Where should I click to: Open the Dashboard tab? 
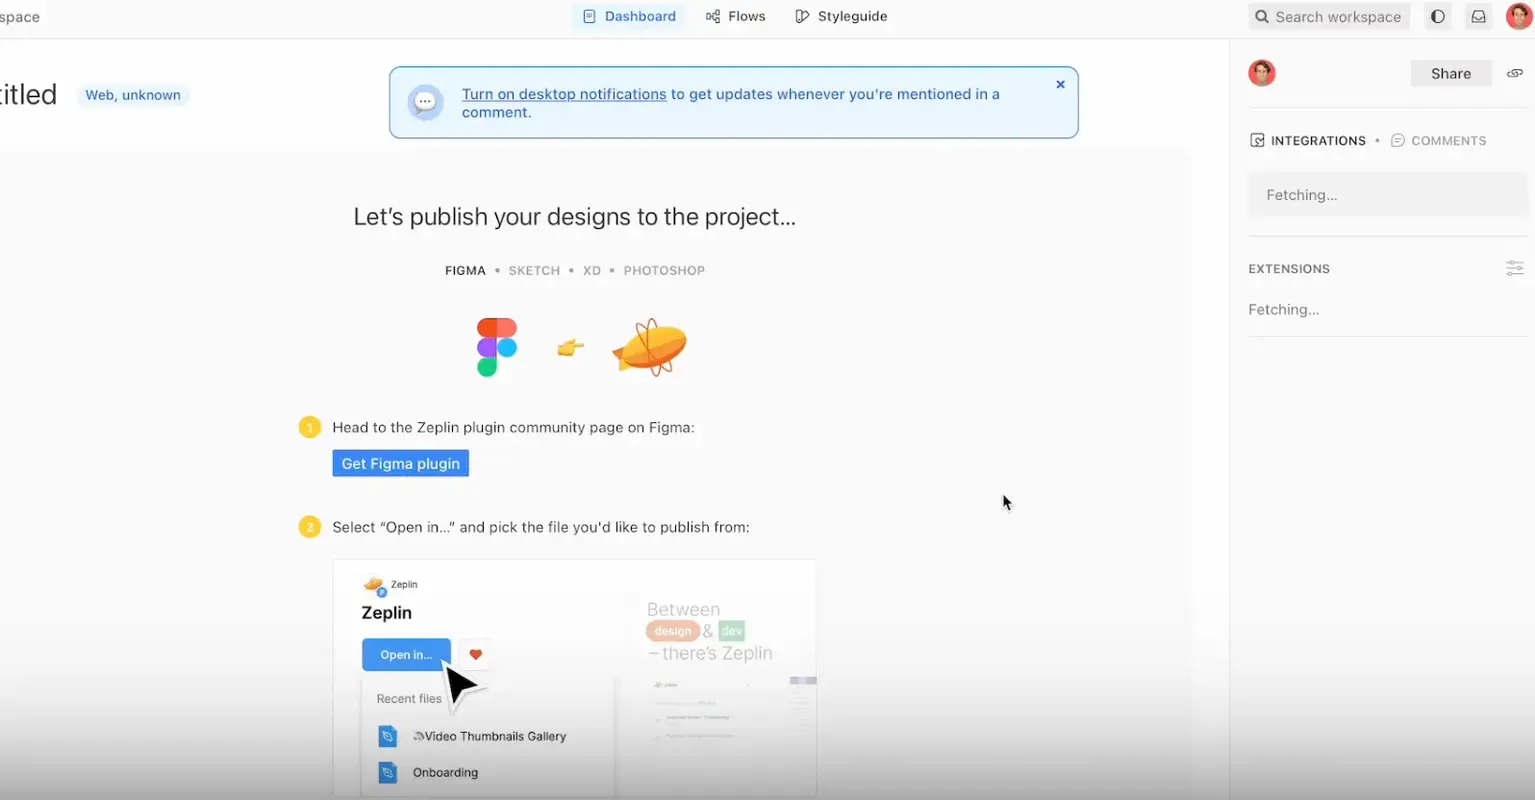click(x=630, y=16)
